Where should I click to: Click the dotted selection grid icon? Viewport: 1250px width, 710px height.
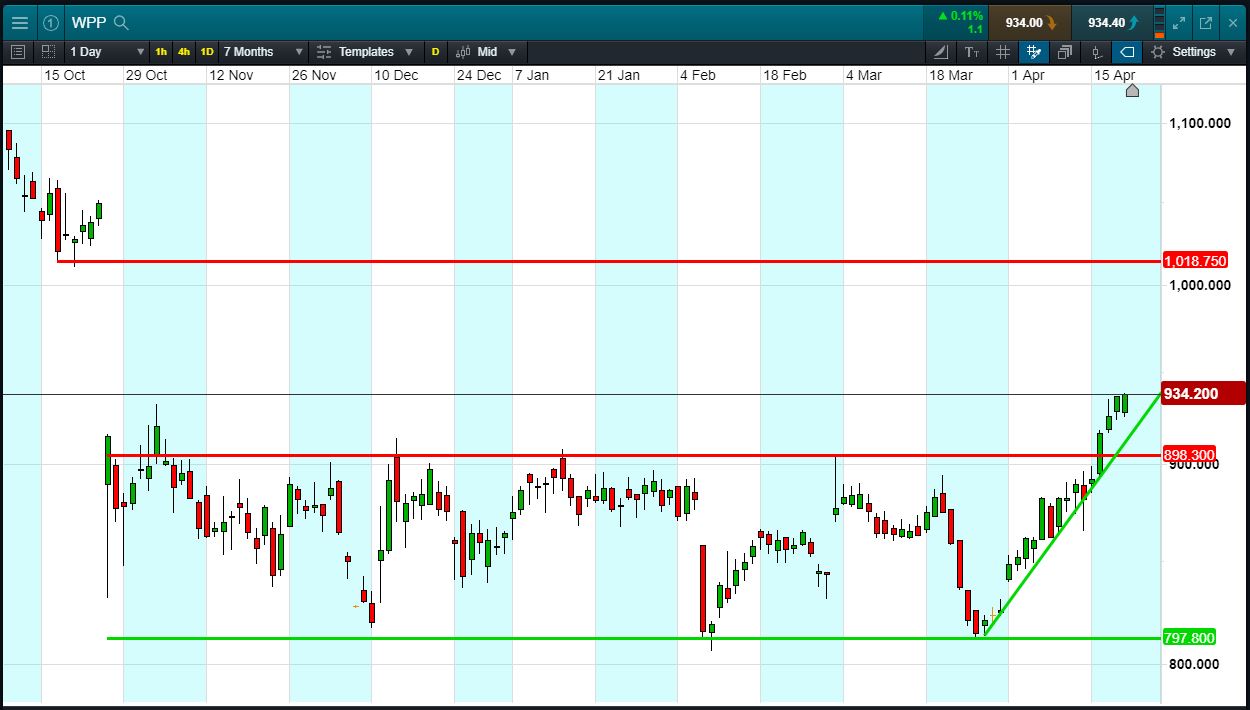[48, 52]
